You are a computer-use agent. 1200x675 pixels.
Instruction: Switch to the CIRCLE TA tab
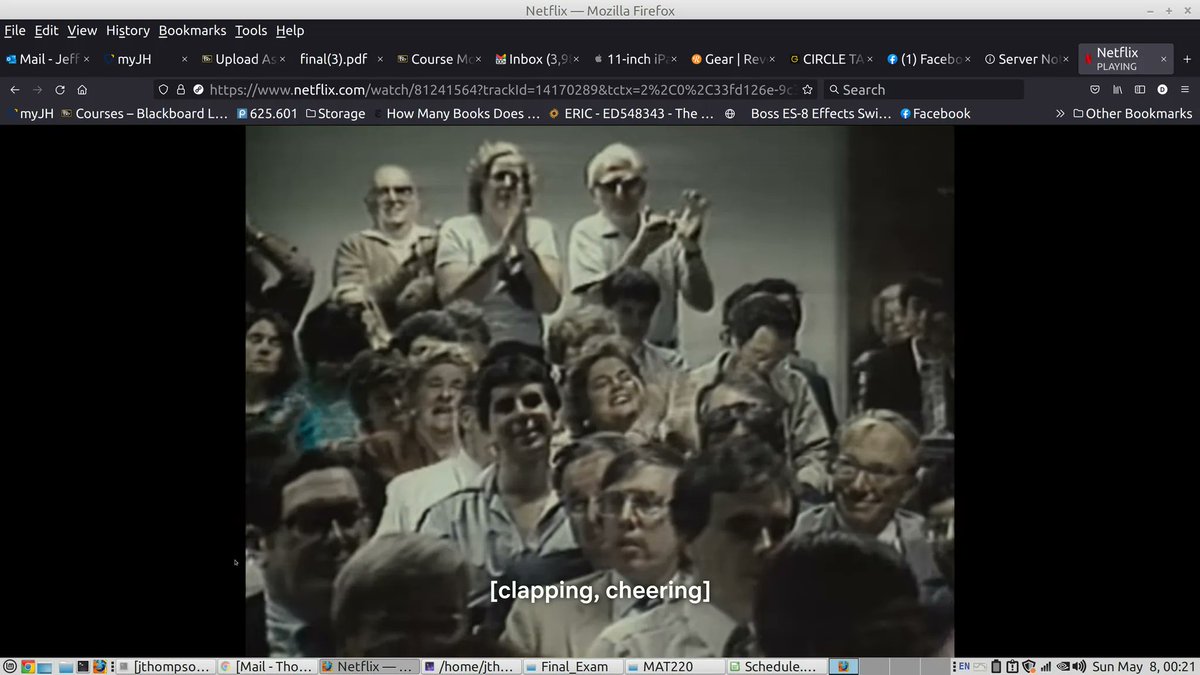[831, 59]
